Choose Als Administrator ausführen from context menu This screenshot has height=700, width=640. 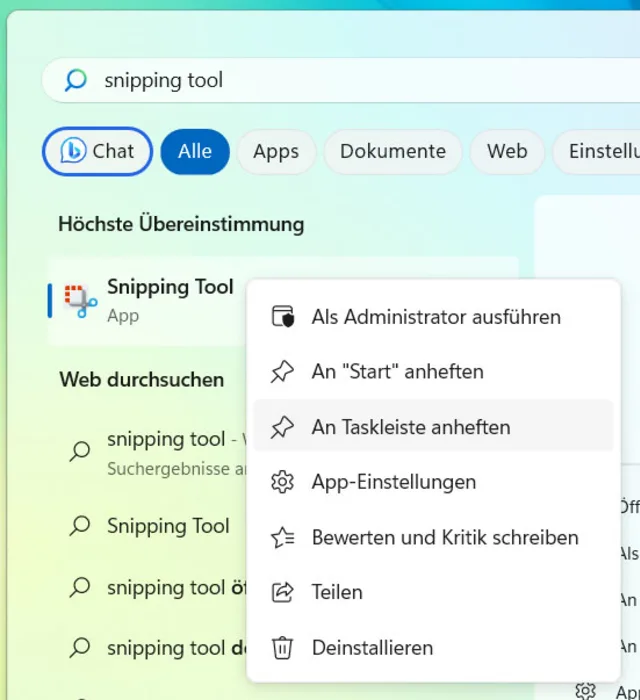click(x=436, y=317)
